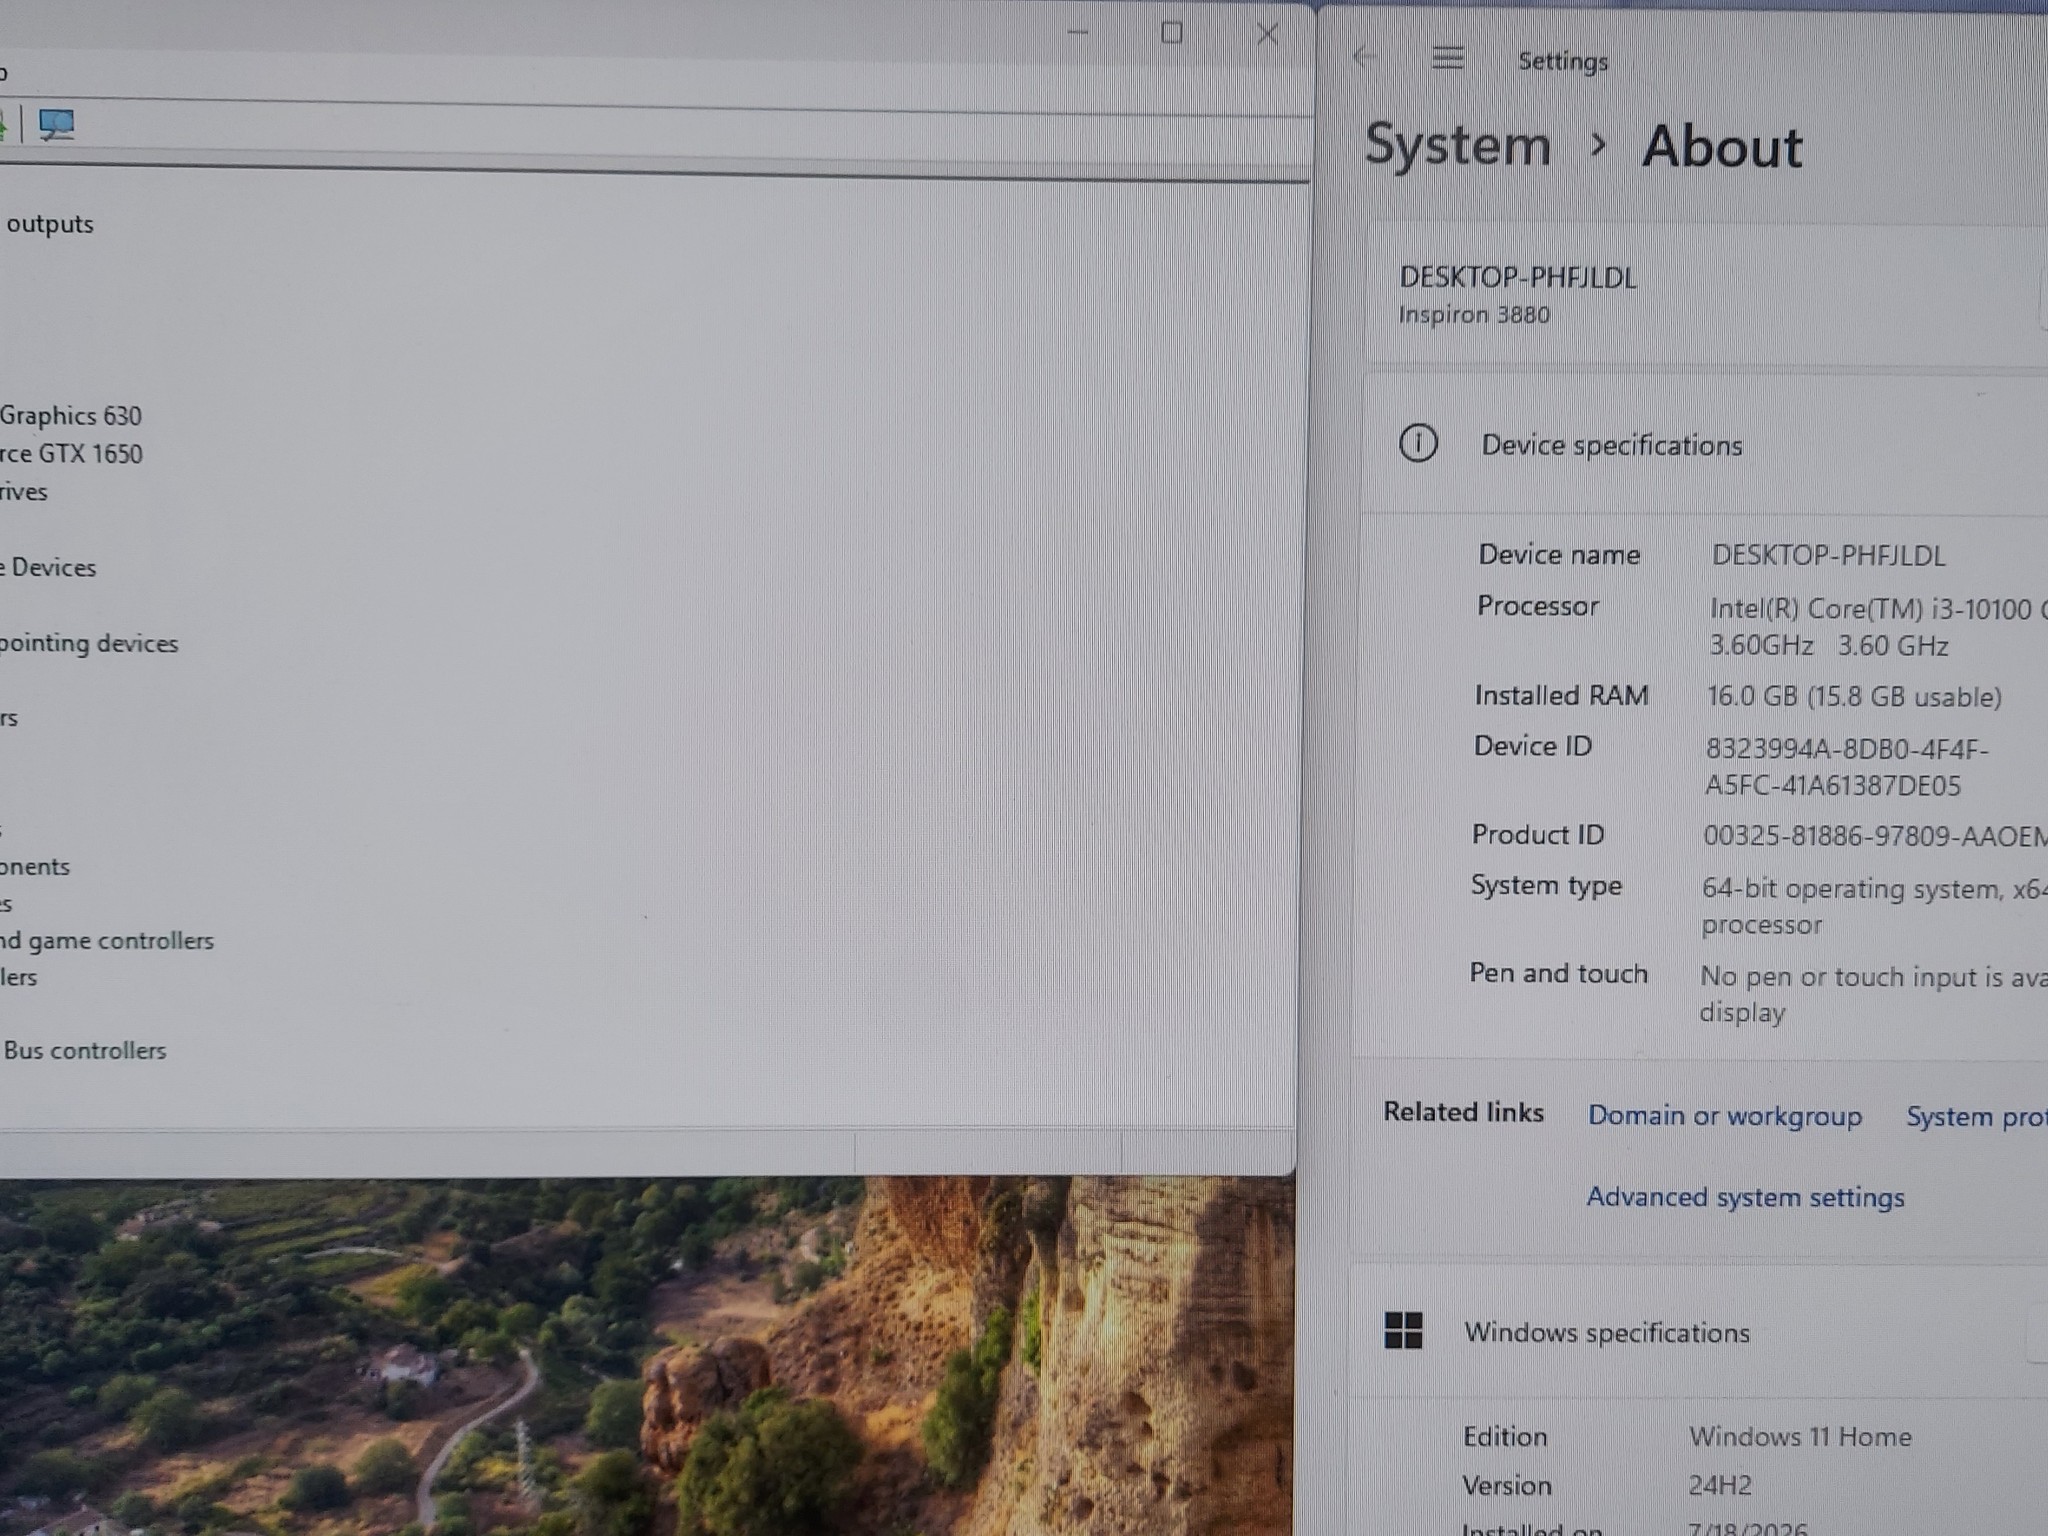Viewport: 2048px width, 1536px height.
Task: Expand the Windows specifications section header
Action: [x=1698, y=1332]
